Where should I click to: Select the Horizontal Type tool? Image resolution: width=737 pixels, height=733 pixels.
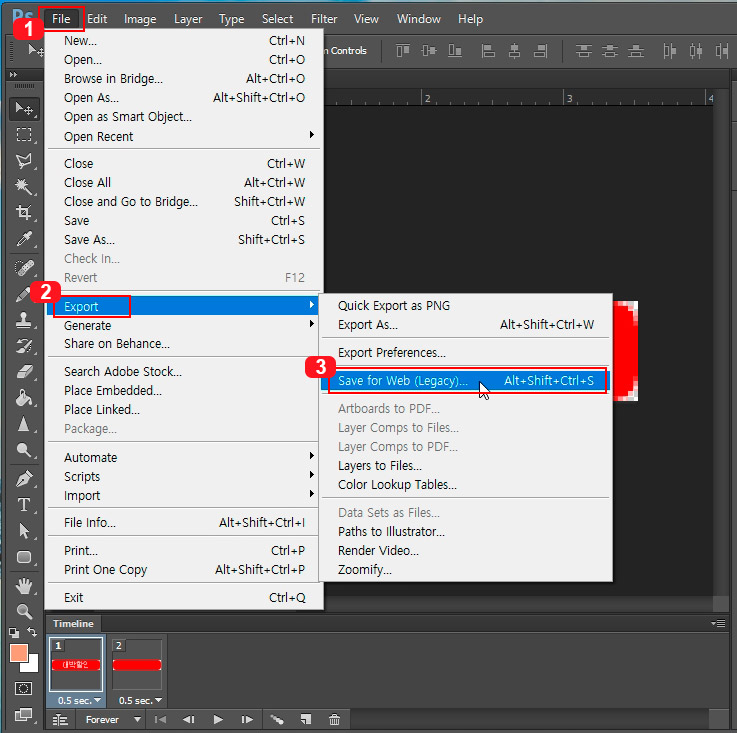(x=24, y=505)
